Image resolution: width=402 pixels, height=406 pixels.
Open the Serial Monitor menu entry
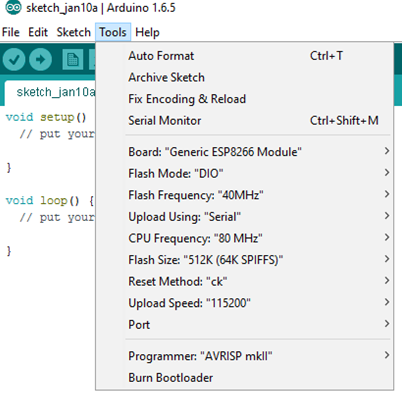pyautogui.click(x=244, y=121)
